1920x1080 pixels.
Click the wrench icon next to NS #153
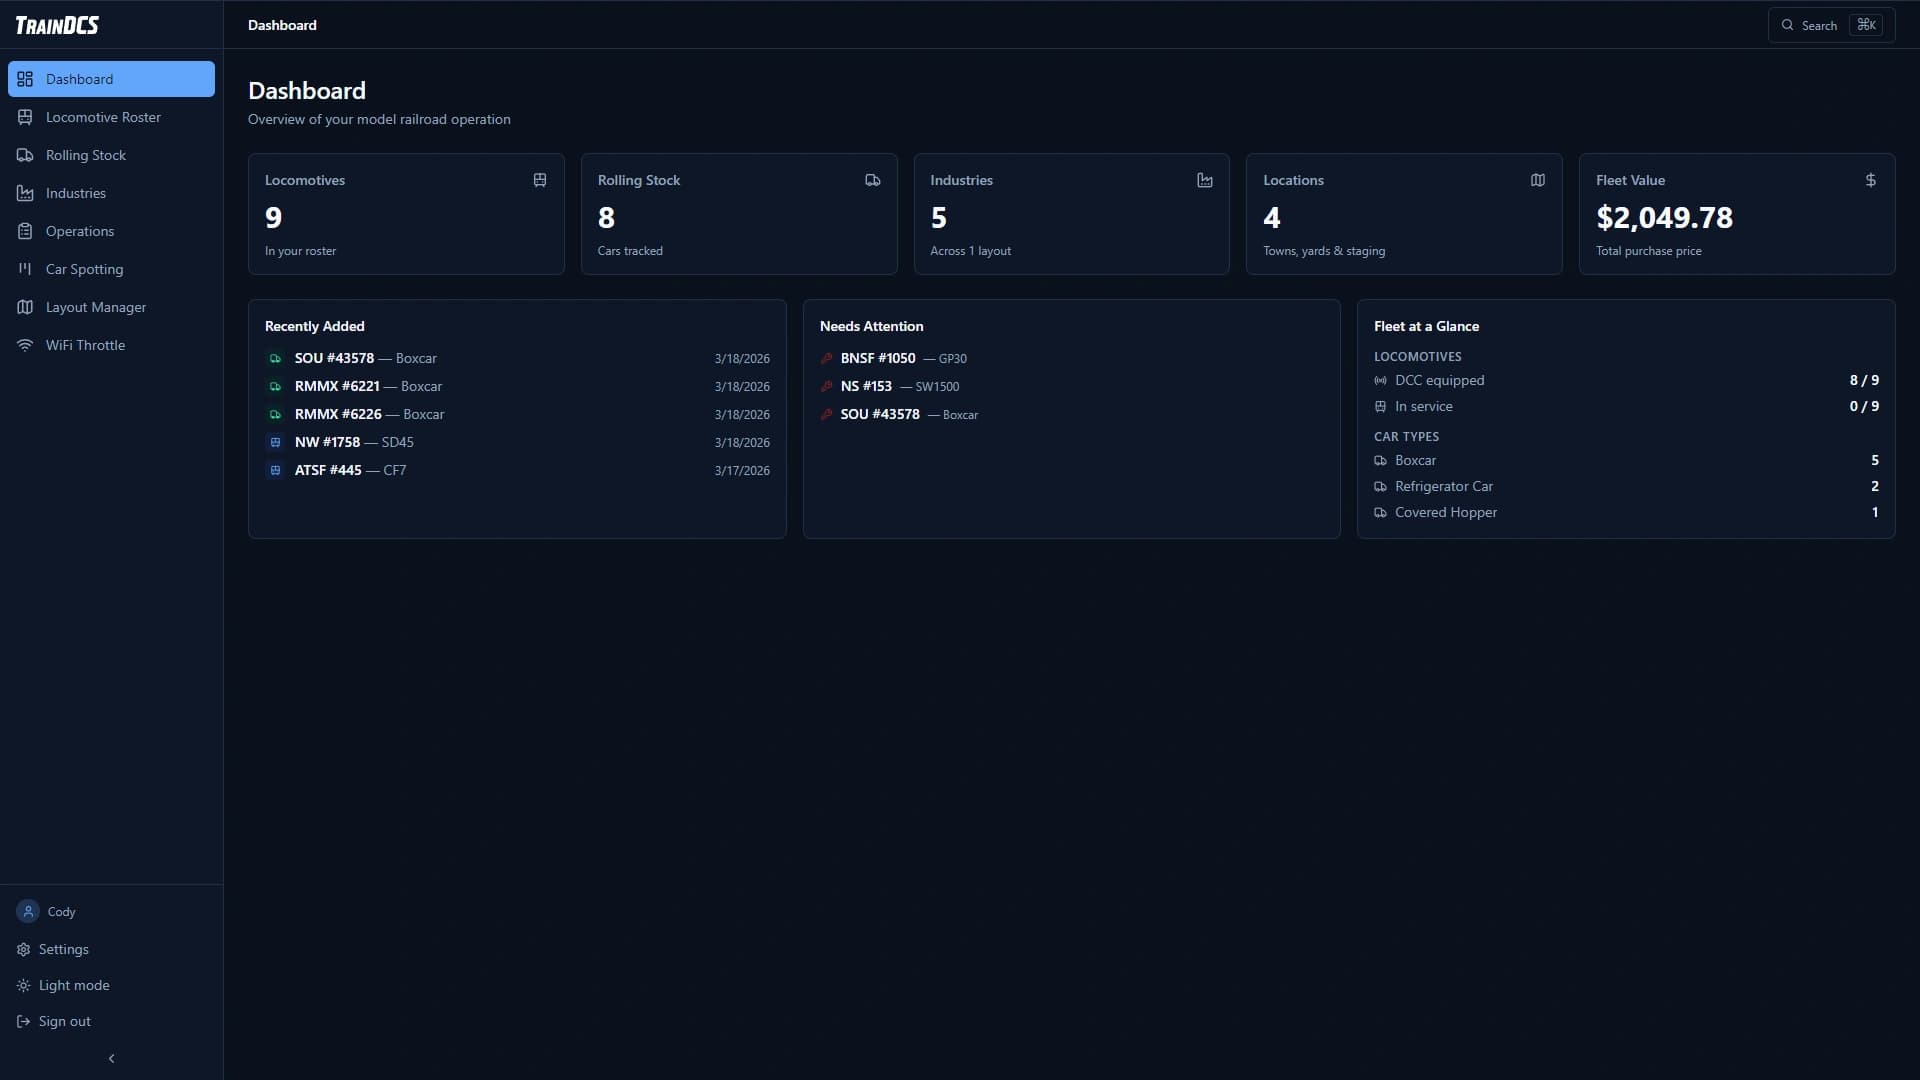(x=828, y=386)
